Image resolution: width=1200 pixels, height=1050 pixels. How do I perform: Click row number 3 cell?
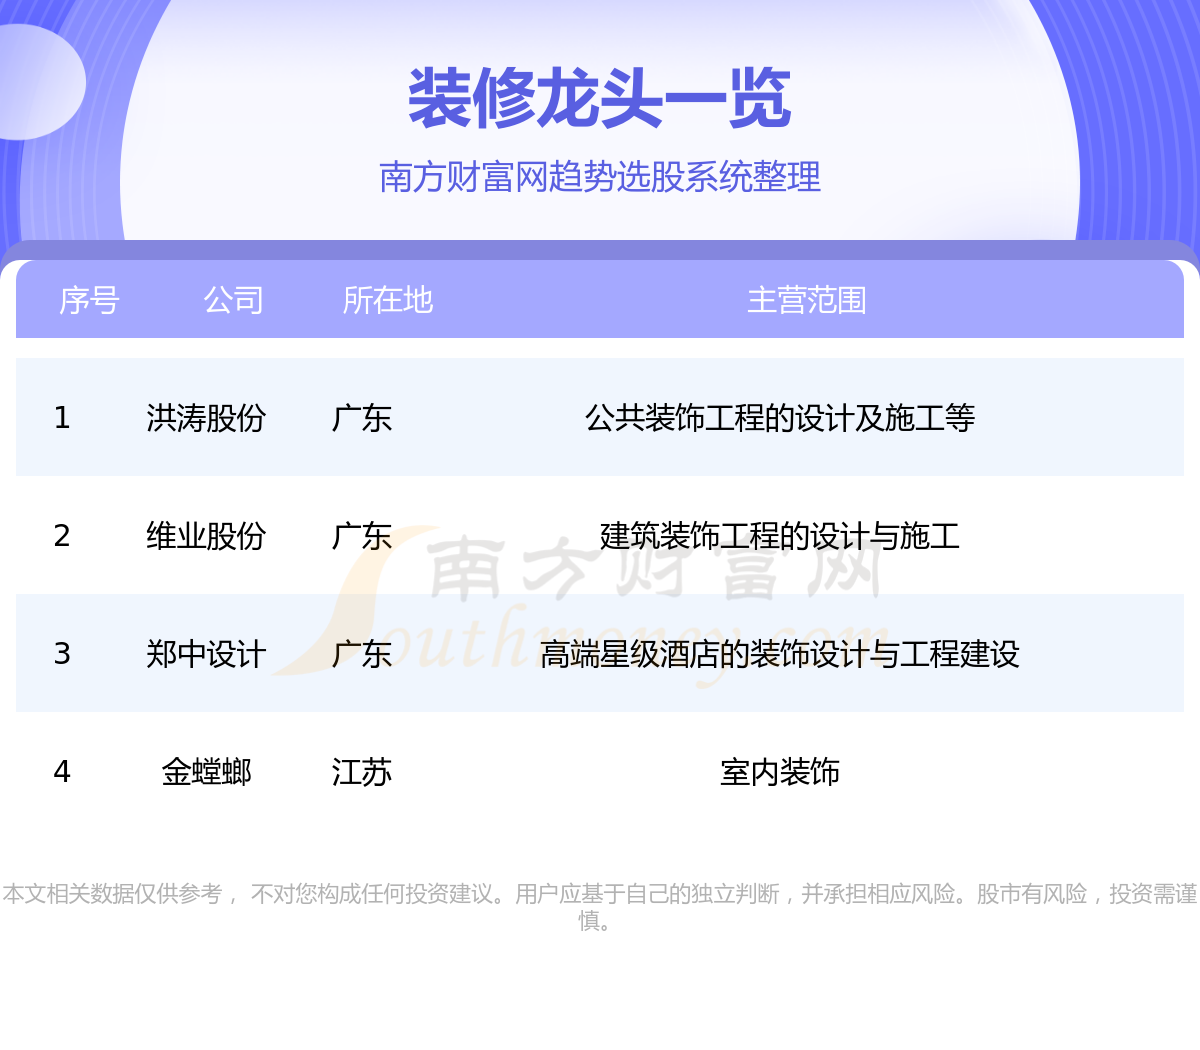(62, 654)
